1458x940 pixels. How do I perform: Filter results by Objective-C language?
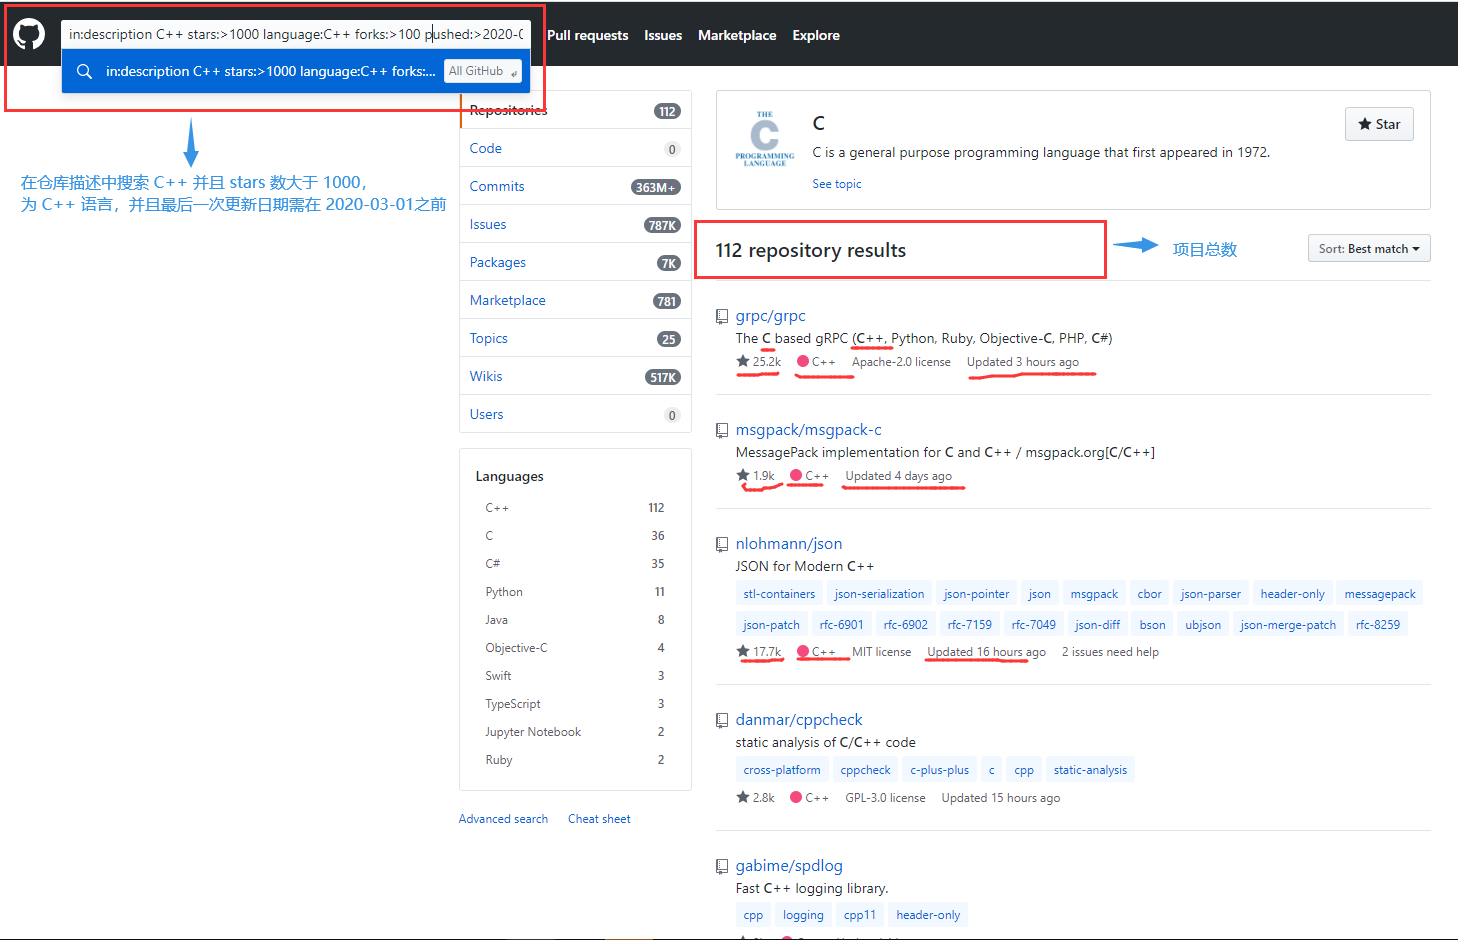(x=575, y=648)
